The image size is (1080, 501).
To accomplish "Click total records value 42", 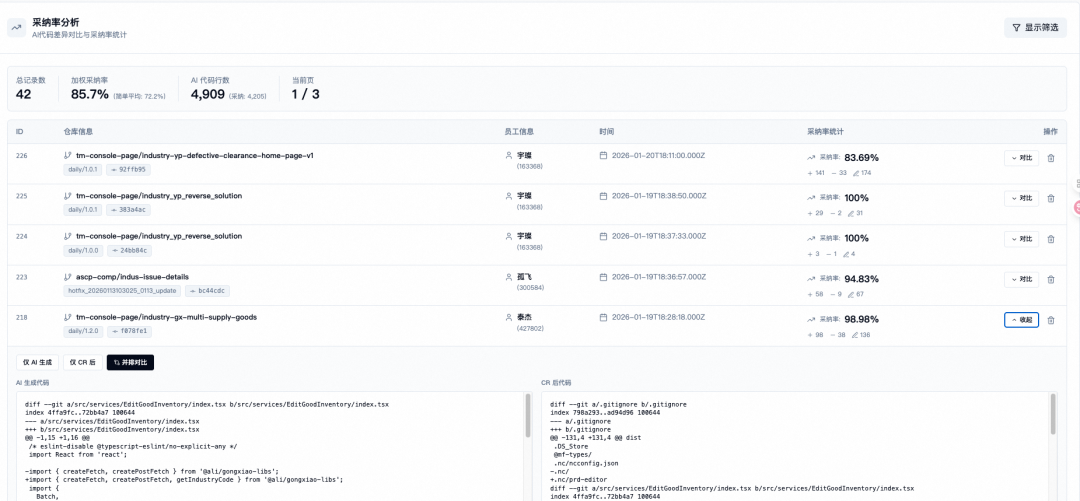I will point(23,94).
